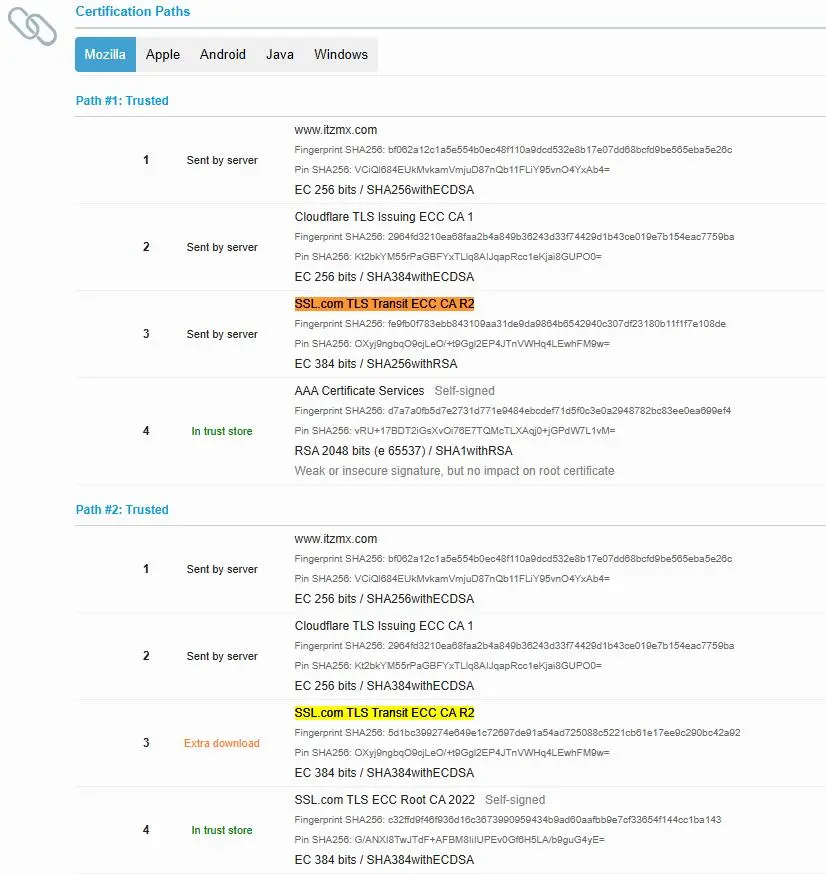Click Cloudflare TLS Issuing ECC CA 1 in Path #2
The width and height of the screenshot is (826, 874).
pyautogui.click(x=384, y=626)
